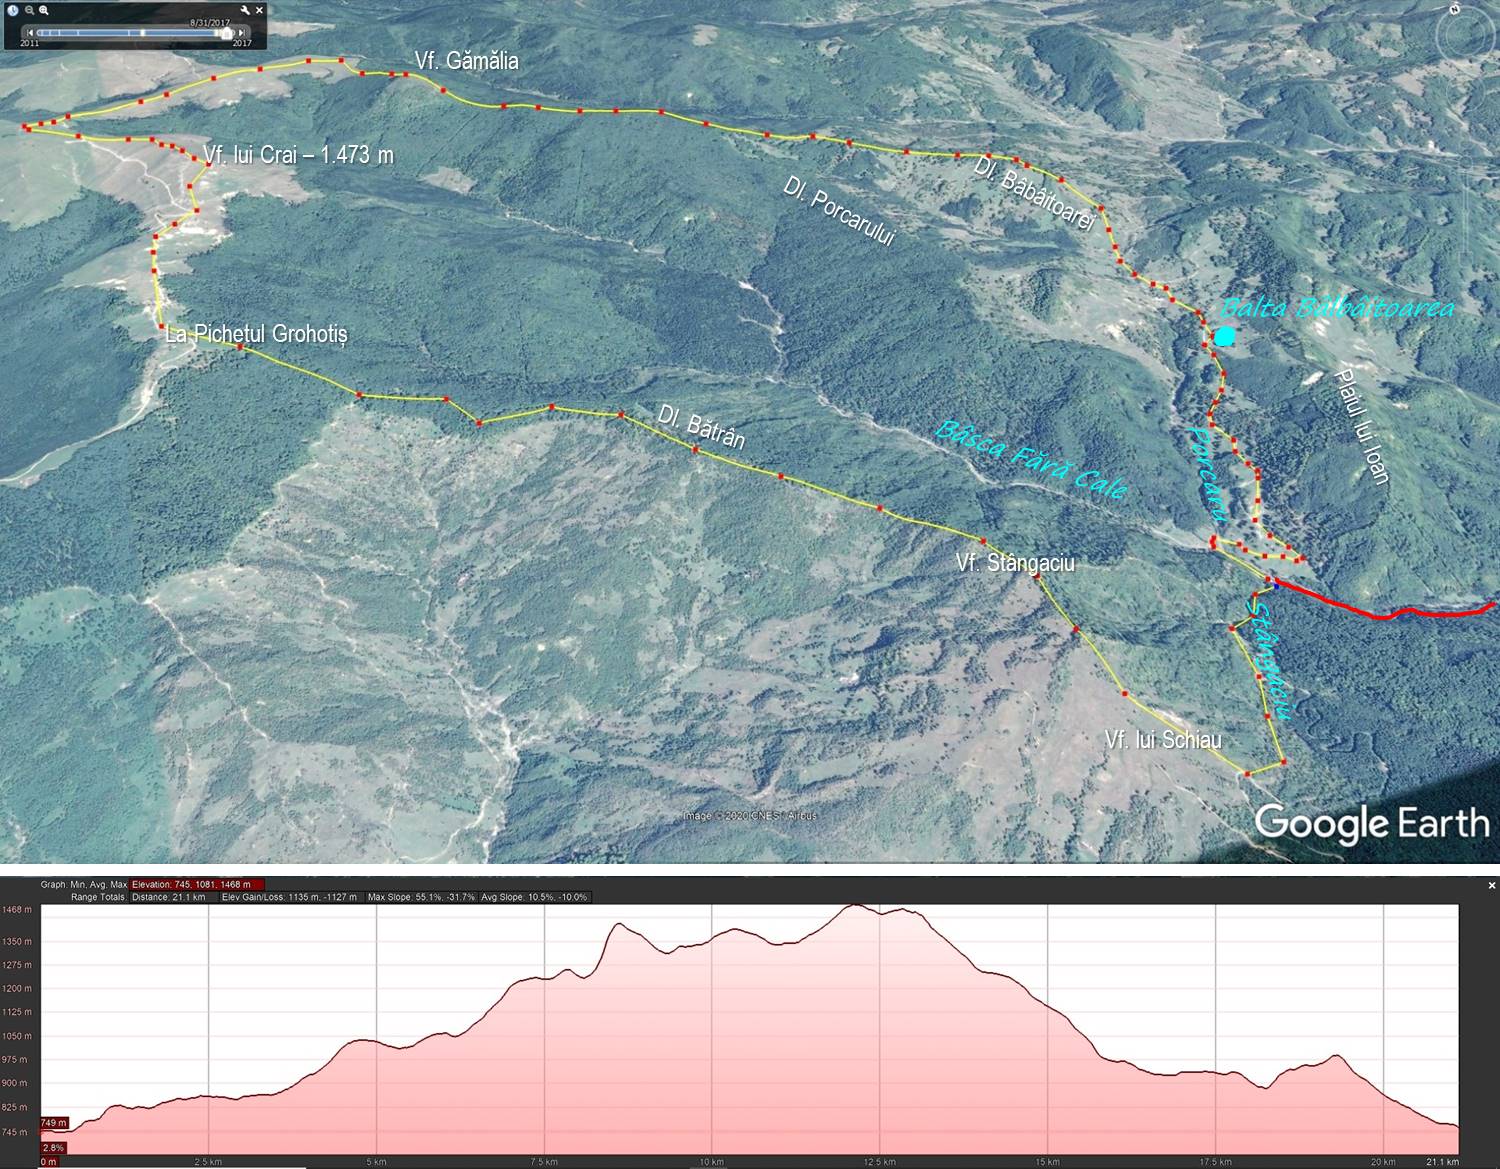Click the Elevation min/avg/max stats box
Screen dimensions: 1500x1169
click(197, 884)
